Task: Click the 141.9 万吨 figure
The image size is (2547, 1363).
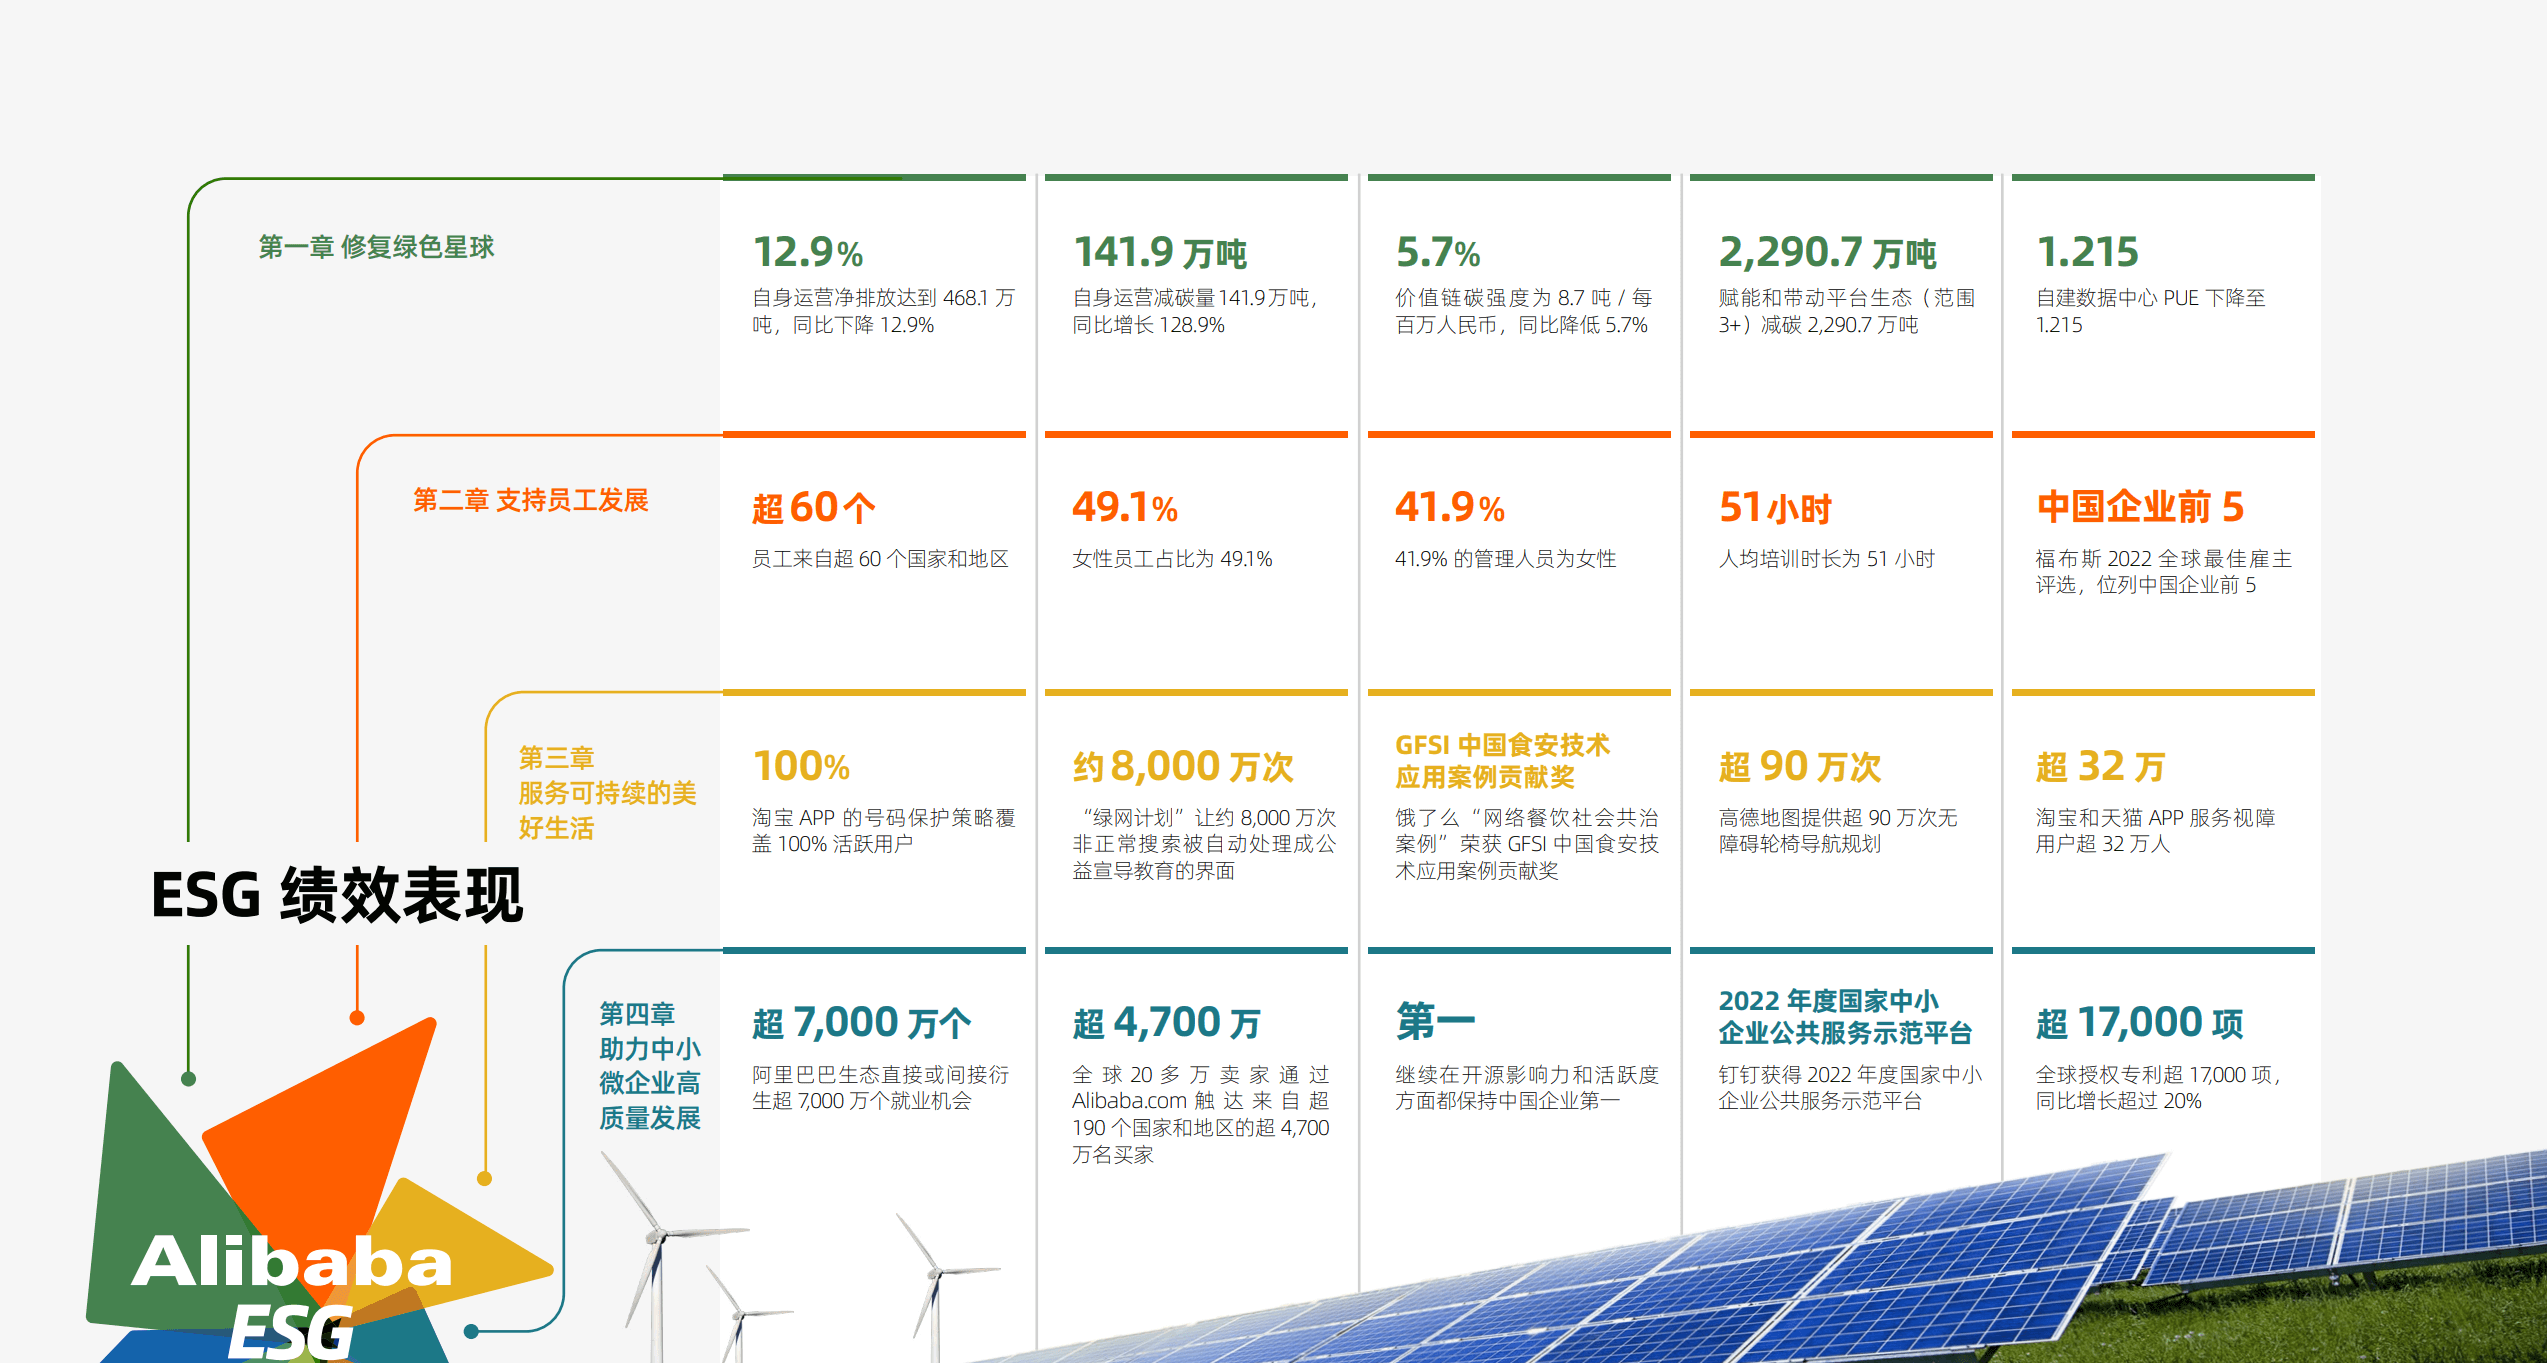Action: pos(1160,252)
